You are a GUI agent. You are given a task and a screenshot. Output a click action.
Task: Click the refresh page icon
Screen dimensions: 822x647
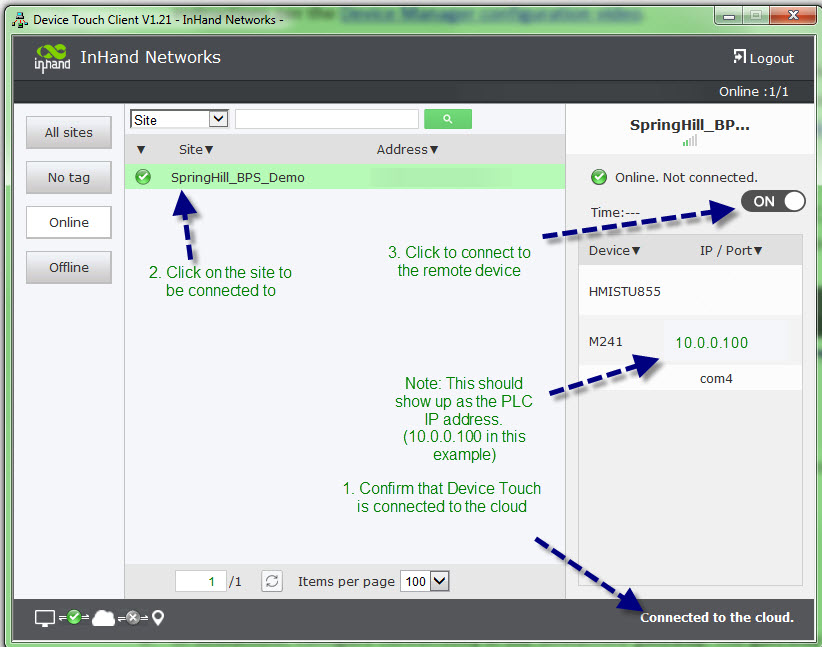pyautogui.click(x=272, y=581)
